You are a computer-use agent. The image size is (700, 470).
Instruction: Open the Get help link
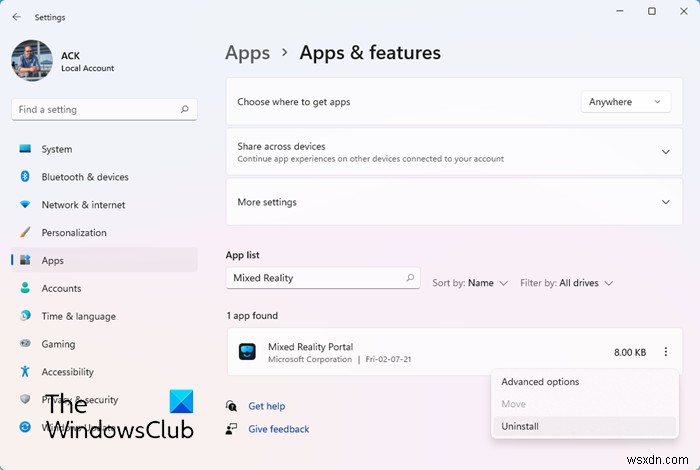click(x=267, y=406)
